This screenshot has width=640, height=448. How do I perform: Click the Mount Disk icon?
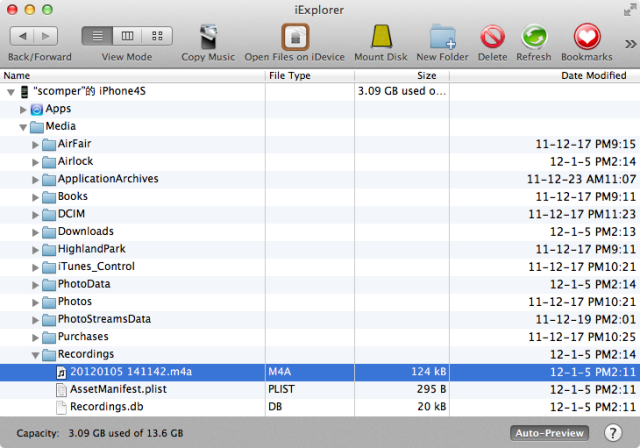[381, 37]
